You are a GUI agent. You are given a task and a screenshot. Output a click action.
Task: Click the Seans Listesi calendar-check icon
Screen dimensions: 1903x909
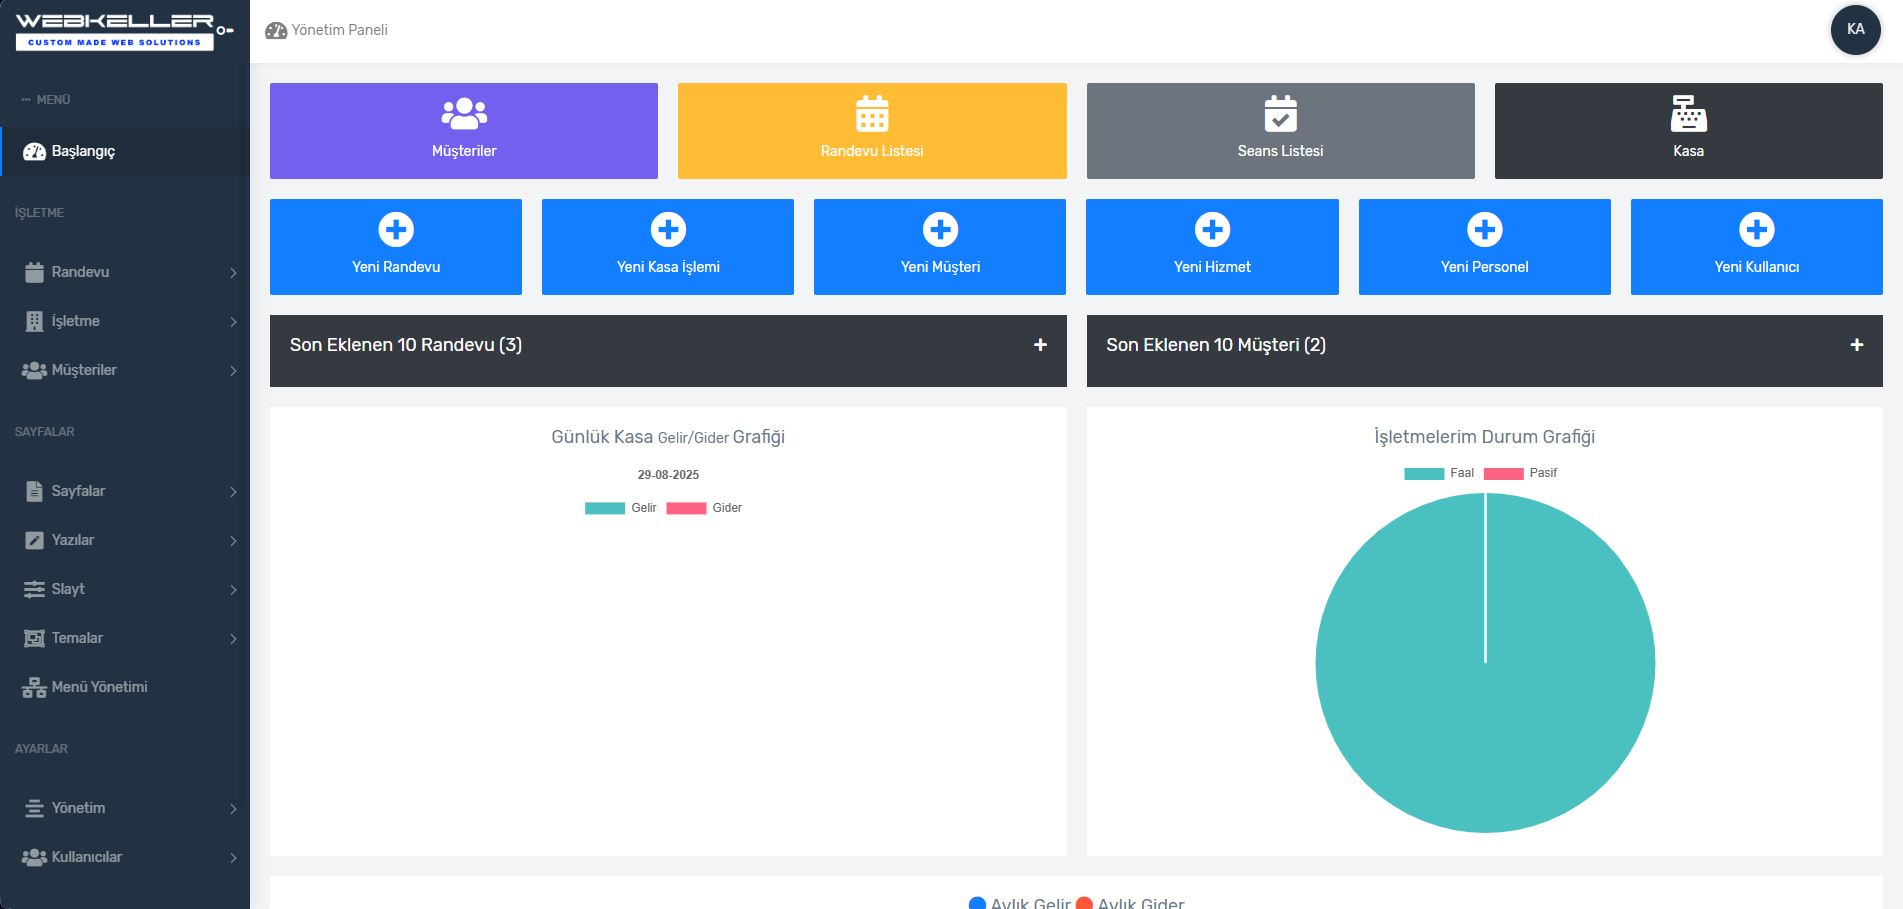pos(1280,114)
